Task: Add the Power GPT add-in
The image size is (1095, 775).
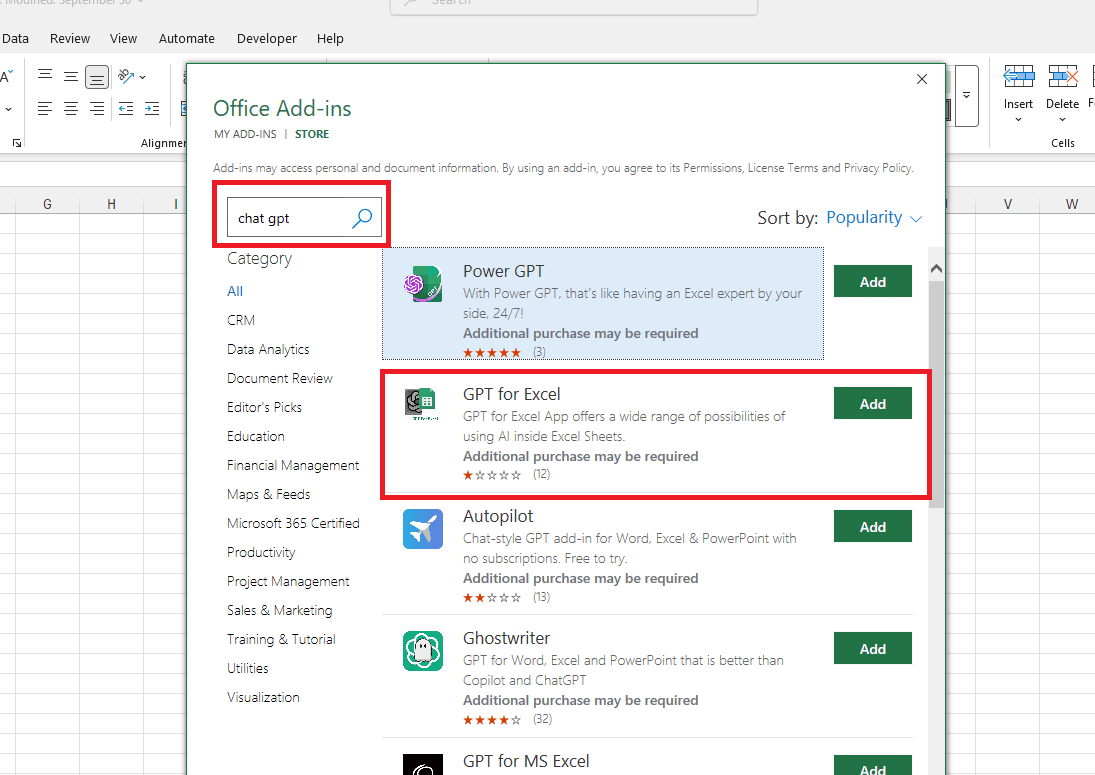Action: pyautogui.click(x=872, y=281)
